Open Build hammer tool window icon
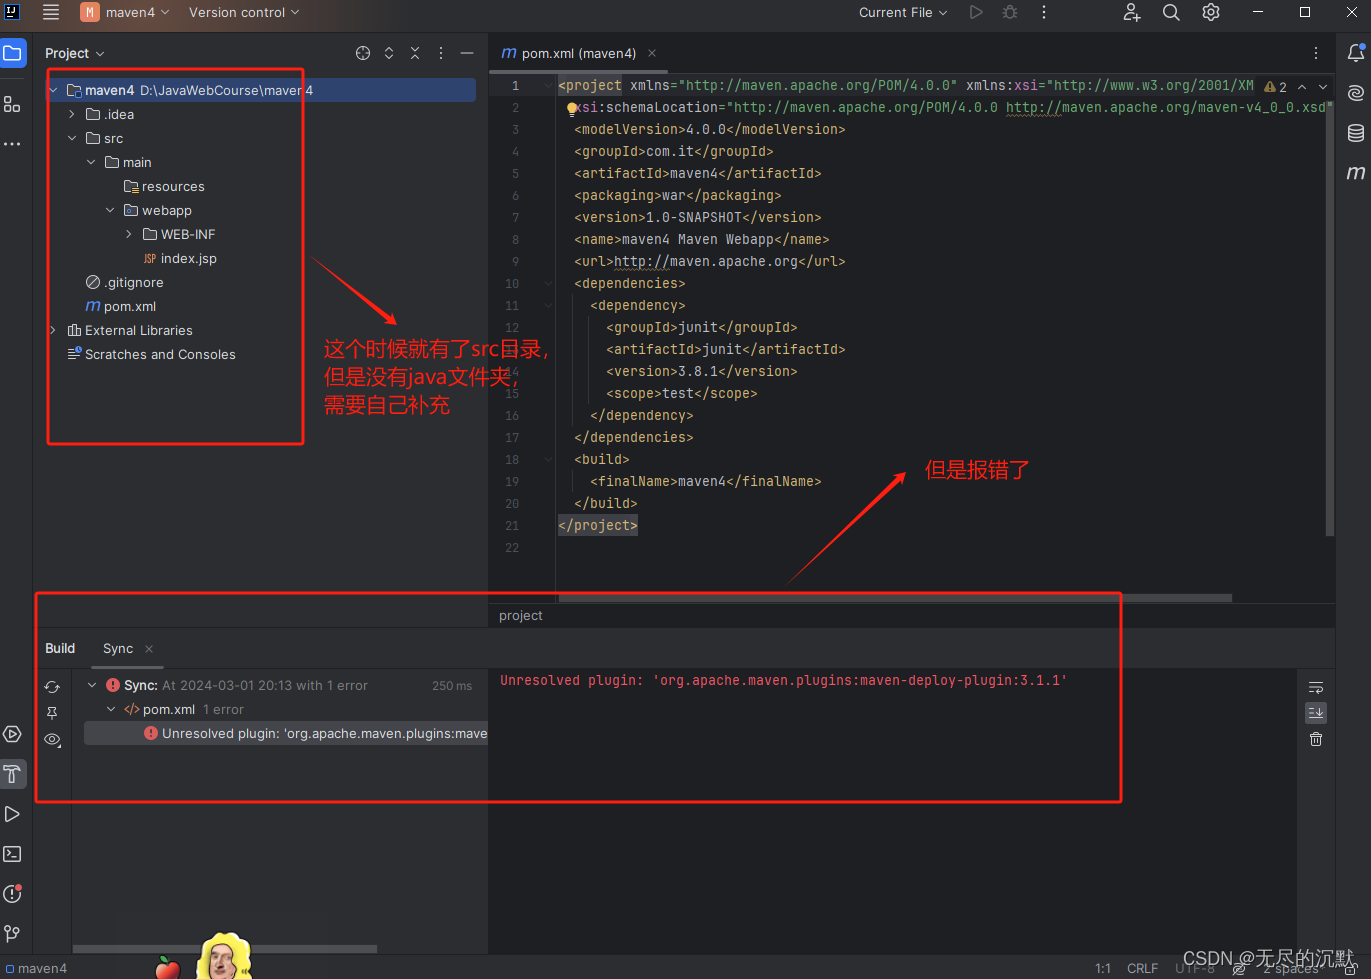The width and height of the screenshot is (1371, 979). pyautogui.click(x=12, y=774)
